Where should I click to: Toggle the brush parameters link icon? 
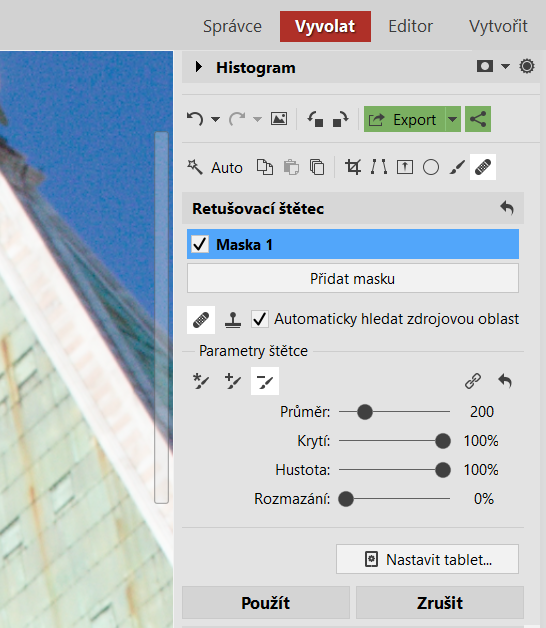point(473,381)
